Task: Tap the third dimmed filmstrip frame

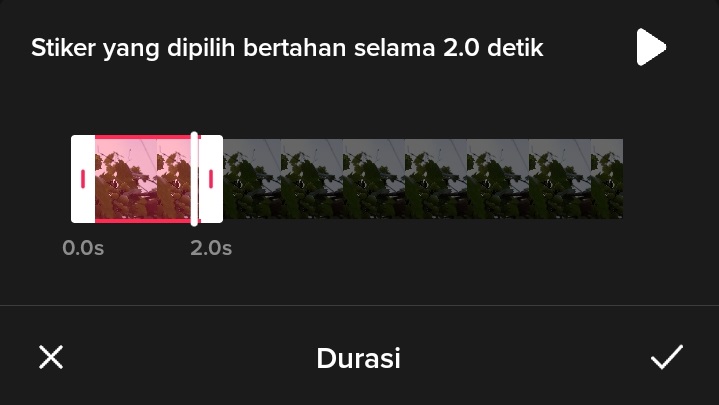Action: [x=374, y=179]
